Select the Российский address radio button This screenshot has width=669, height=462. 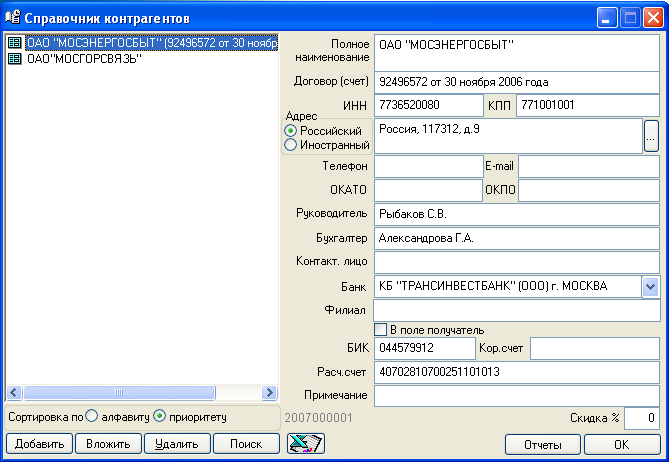coord(291,131)
